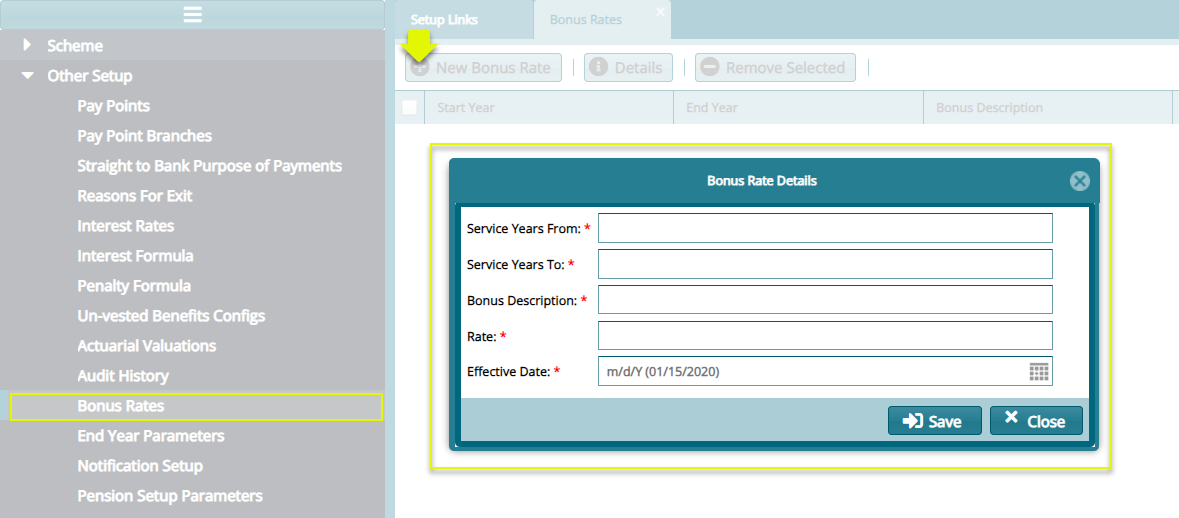Focus the Rate input field

coord(824,336)
